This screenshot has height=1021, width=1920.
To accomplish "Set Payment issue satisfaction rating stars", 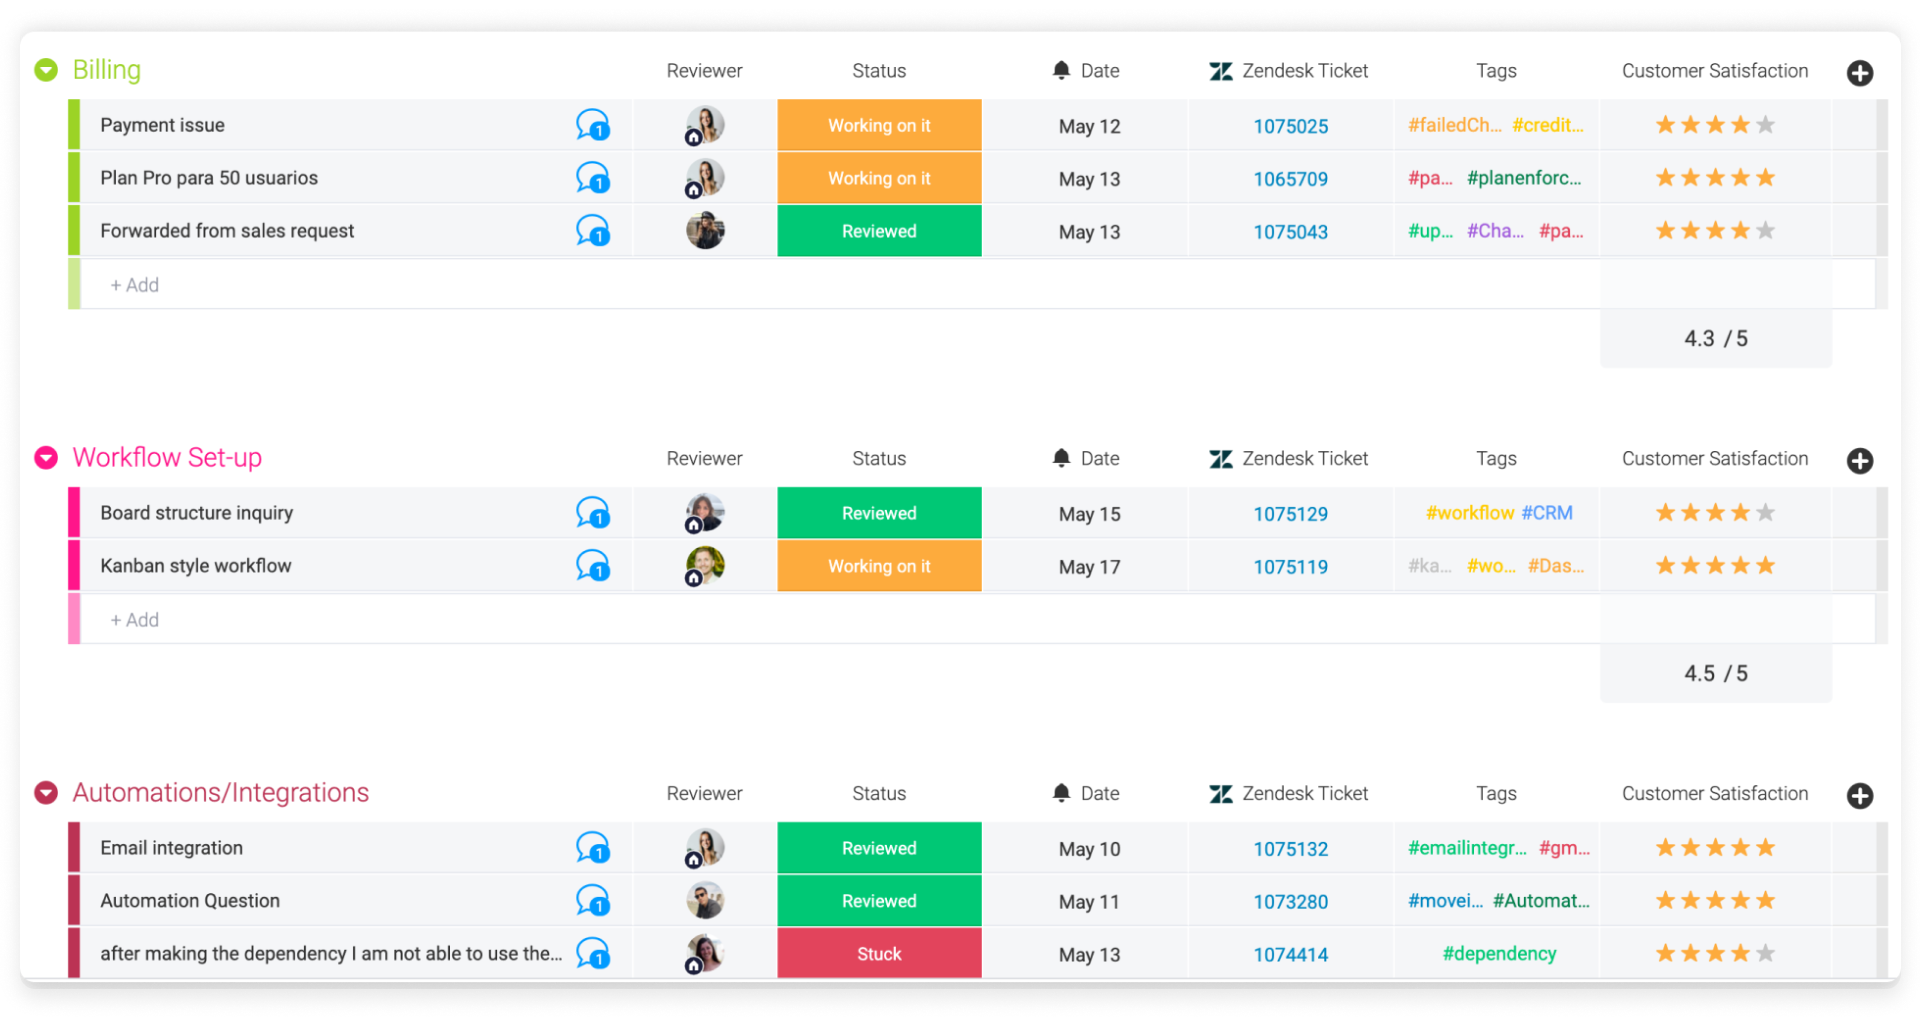I will (1715, 125).
